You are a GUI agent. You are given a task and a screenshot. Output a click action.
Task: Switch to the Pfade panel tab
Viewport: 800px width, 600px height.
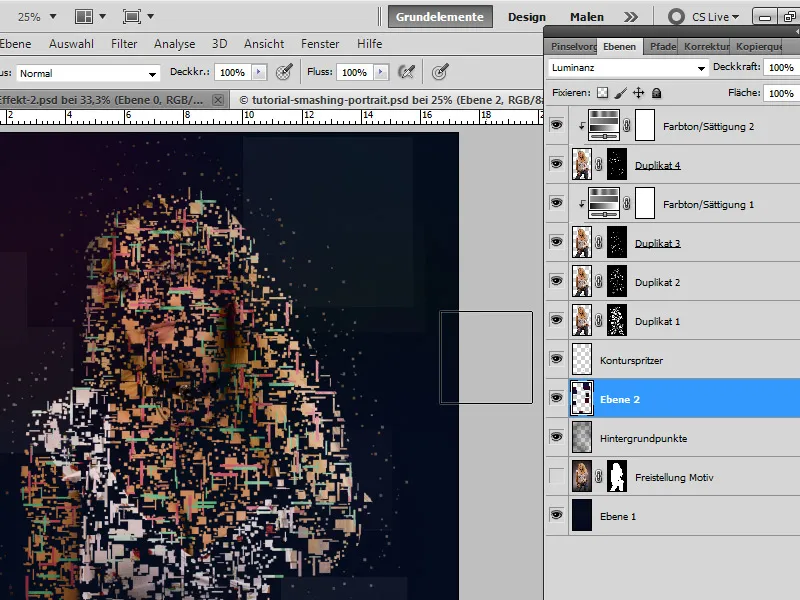pos(662,46)
